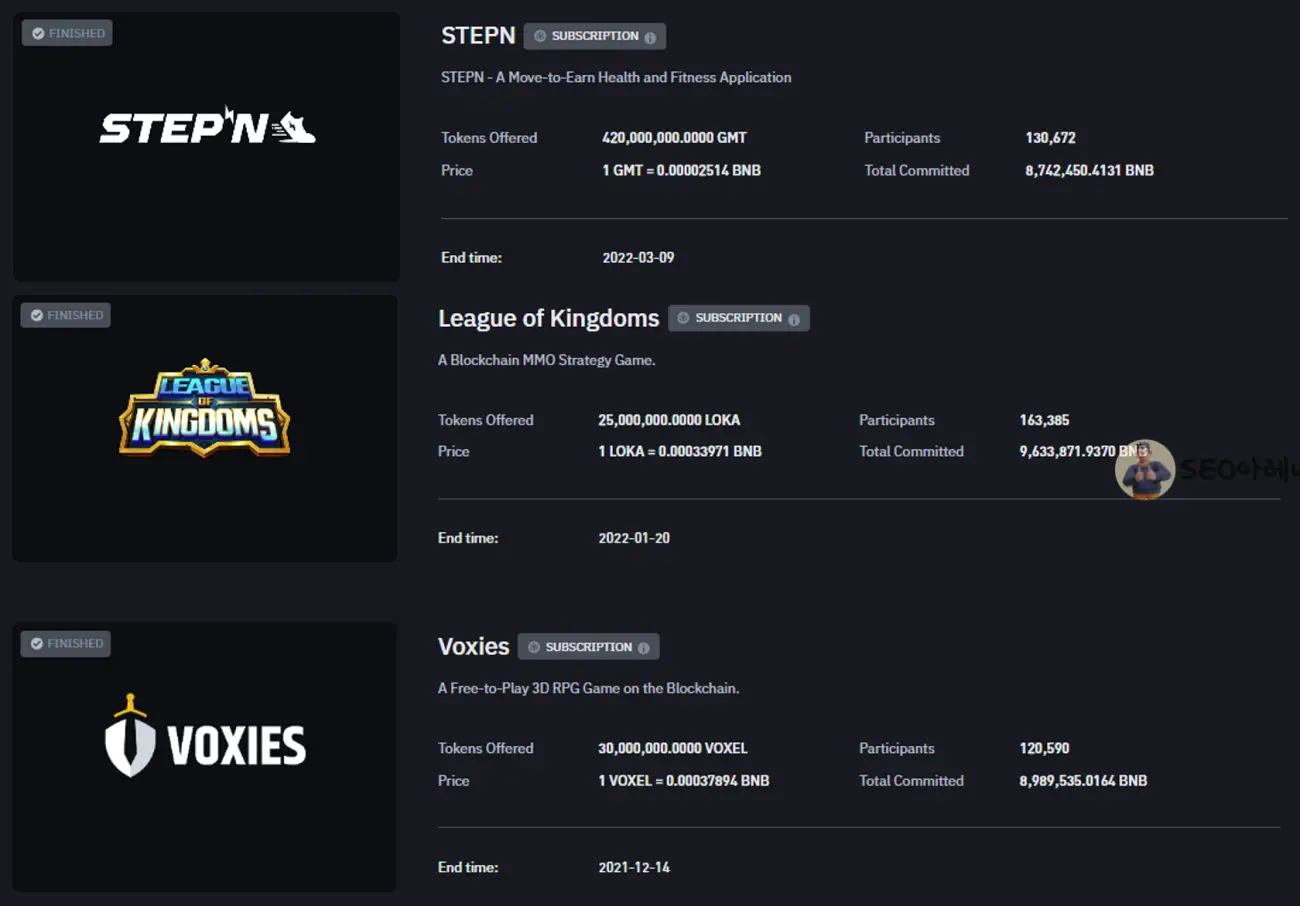1300x906 pixels.
Task: Click the STEPN logo thumbnail
Action: click(206, 146)
